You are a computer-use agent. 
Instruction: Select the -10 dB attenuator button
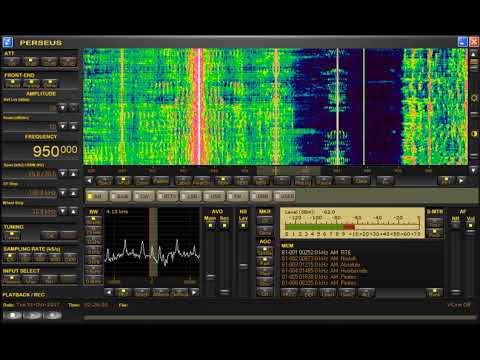pyautogui.click(x=31, y=62)
